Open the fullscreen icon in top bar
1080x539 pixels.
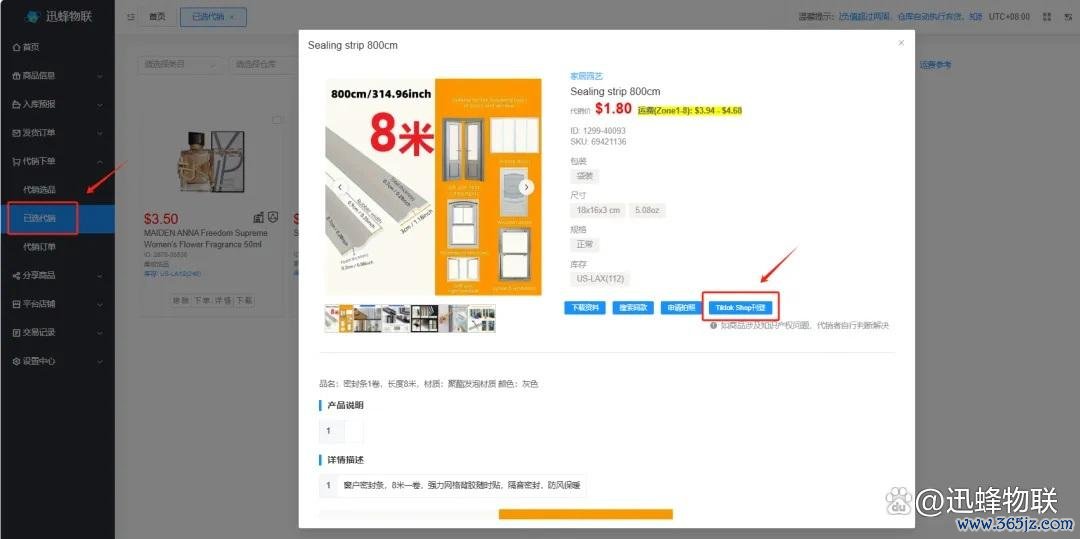[1047, 17]
